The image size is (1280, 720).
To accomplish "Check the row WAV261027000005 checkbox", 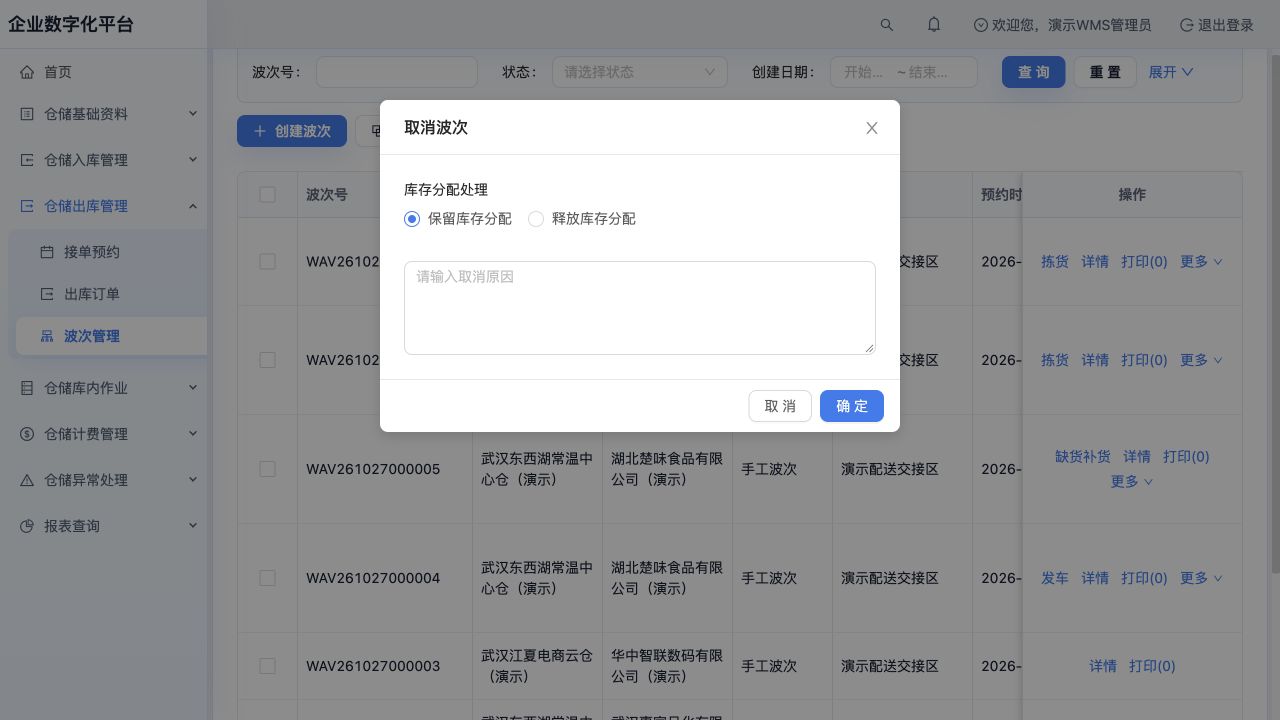I will click(x=267, y=469).
